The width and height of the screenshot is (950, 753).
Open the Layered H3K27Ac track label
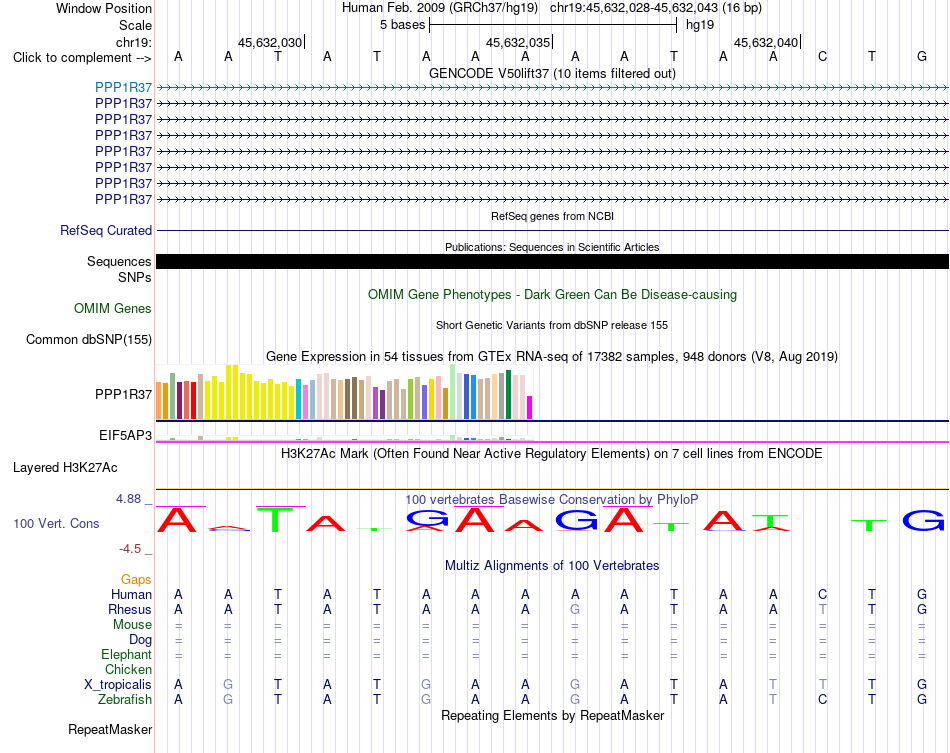coord(65,468)
